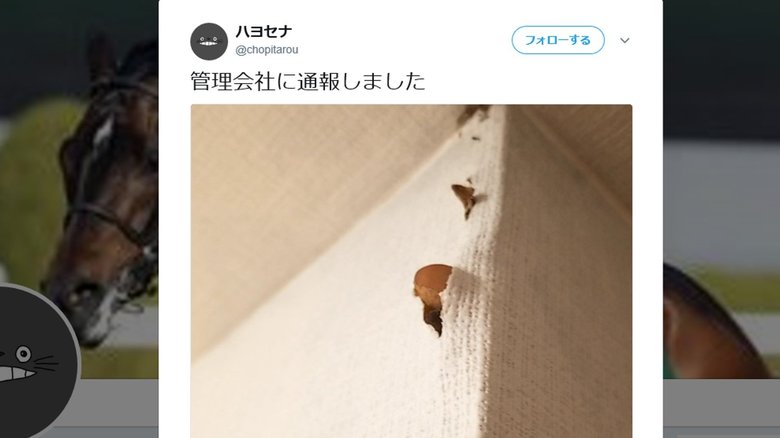Open the @chopitarou handle link
This screenshot has width=780, height=438.
point(267,50)
